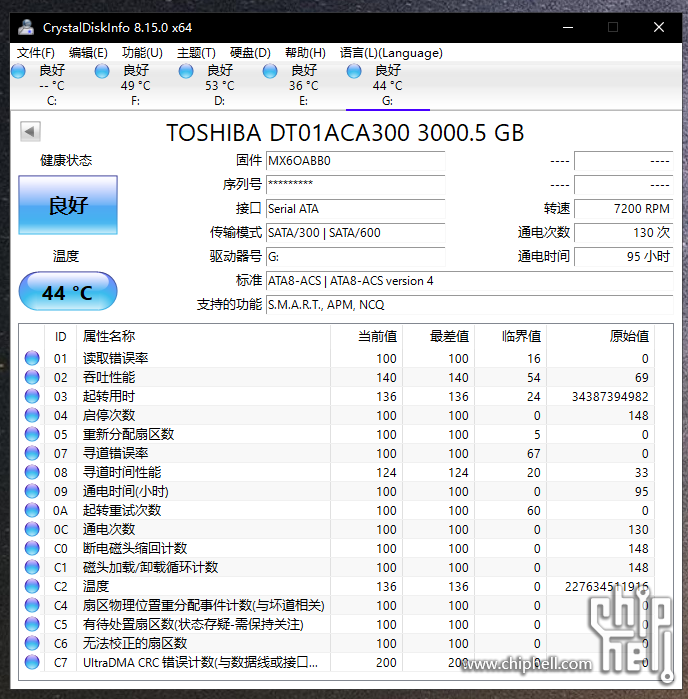The width and height of the screenshot is (688, 699).
Task: Click the ATA8-ACS standard field
Action: [470, 281]
